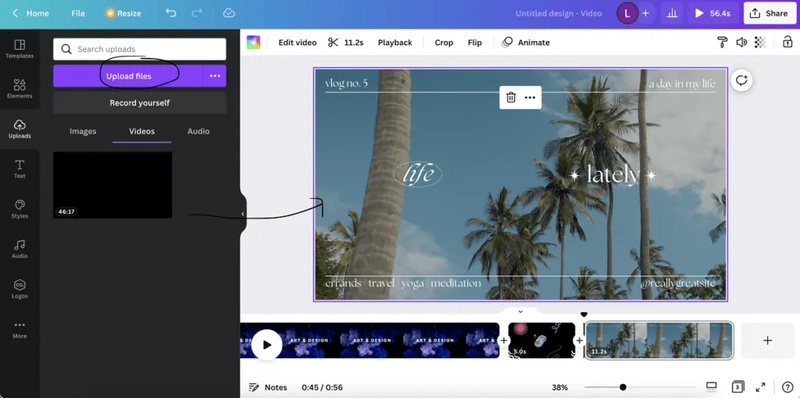Play the 56.4s preview
Screen dimensions: 800x398
point(712,13)
